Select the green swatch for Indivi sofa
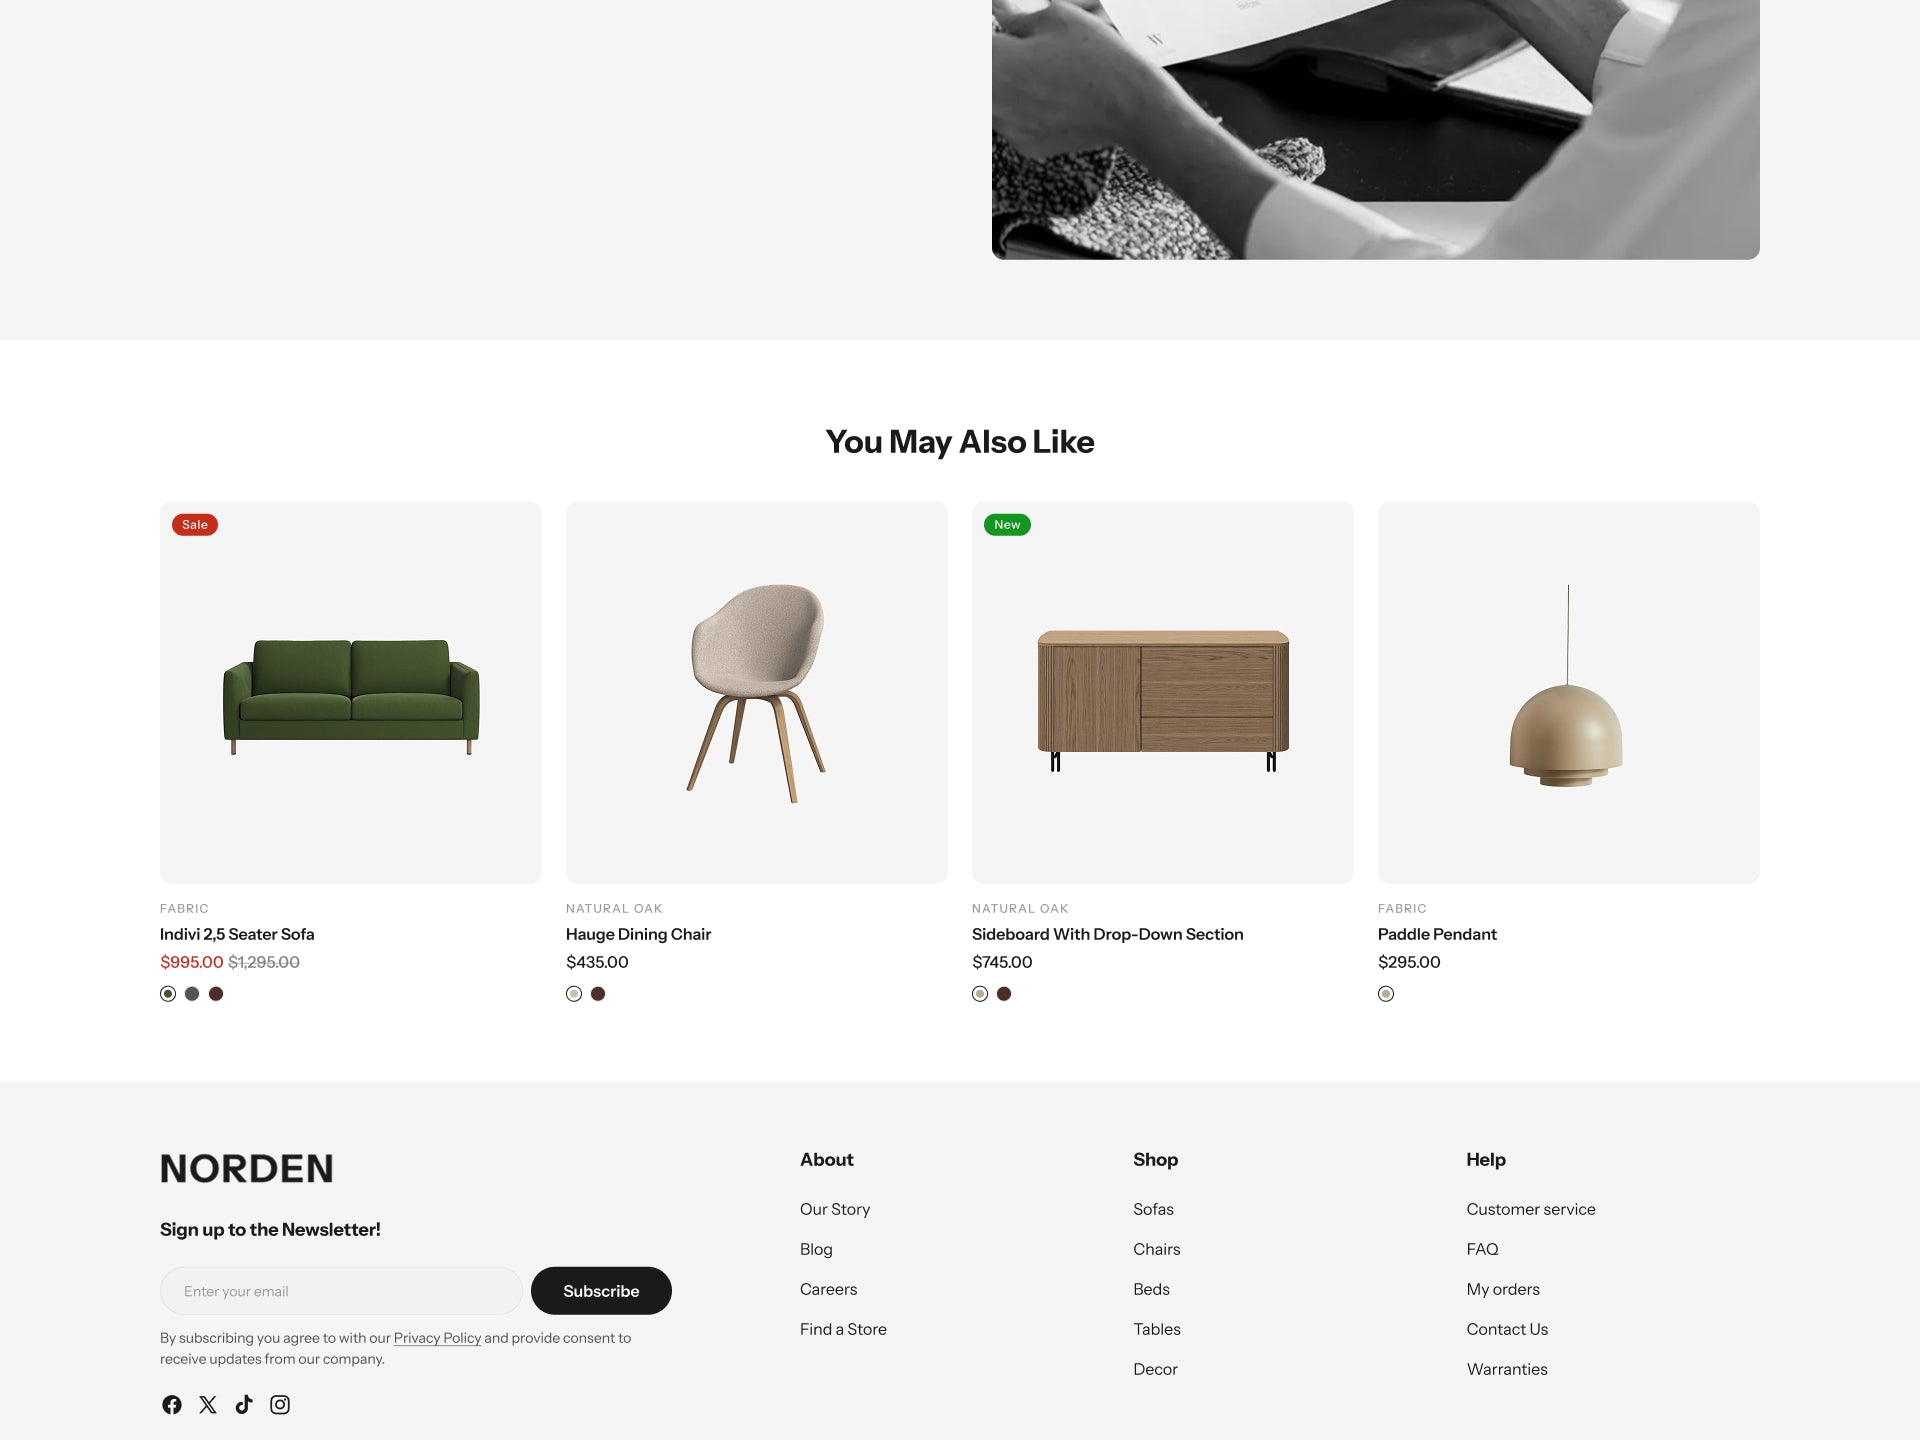Image resolution: width=1920 pixels, height=1440 pixels. pyautogui.click(x=168, y=994)
